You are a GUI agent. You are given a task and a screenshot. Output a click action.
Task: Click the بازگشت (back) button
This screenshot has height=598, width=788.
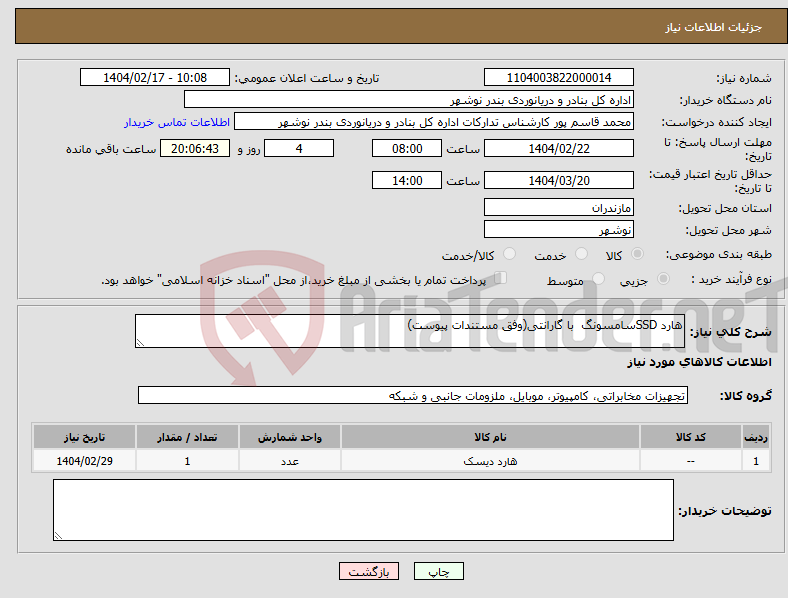(369, 571)
